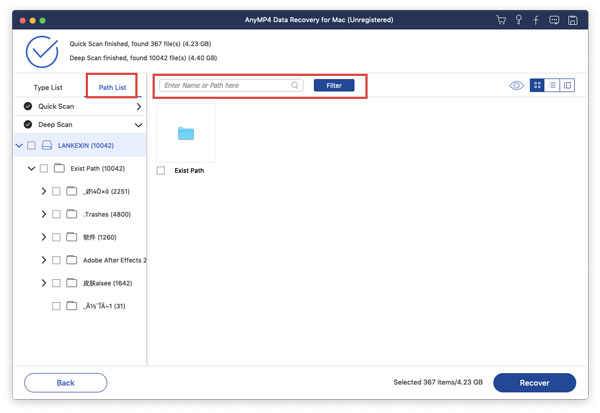The width and height of the screenshot is (600, 413).
Task: Click the Adobe After Effects folder icon
Action: tap(72, 260)
